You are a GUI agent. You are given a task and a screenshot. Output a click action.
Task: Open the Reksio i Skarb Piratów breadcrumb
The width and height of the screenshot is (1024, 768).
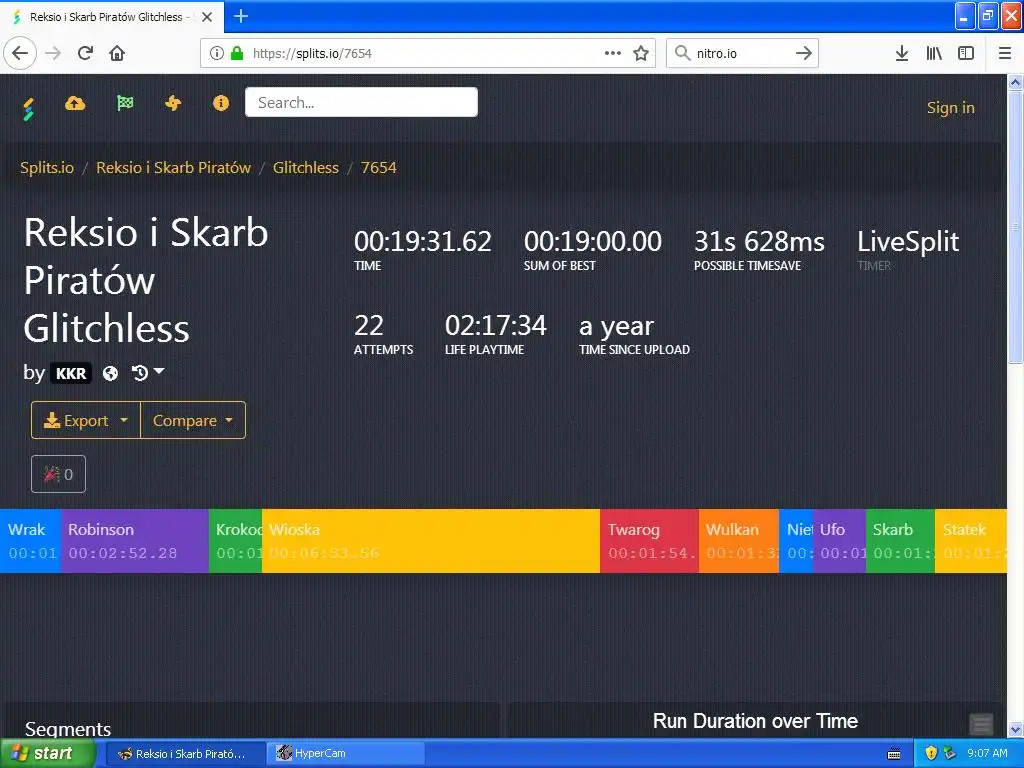click(x=173, y=167)
